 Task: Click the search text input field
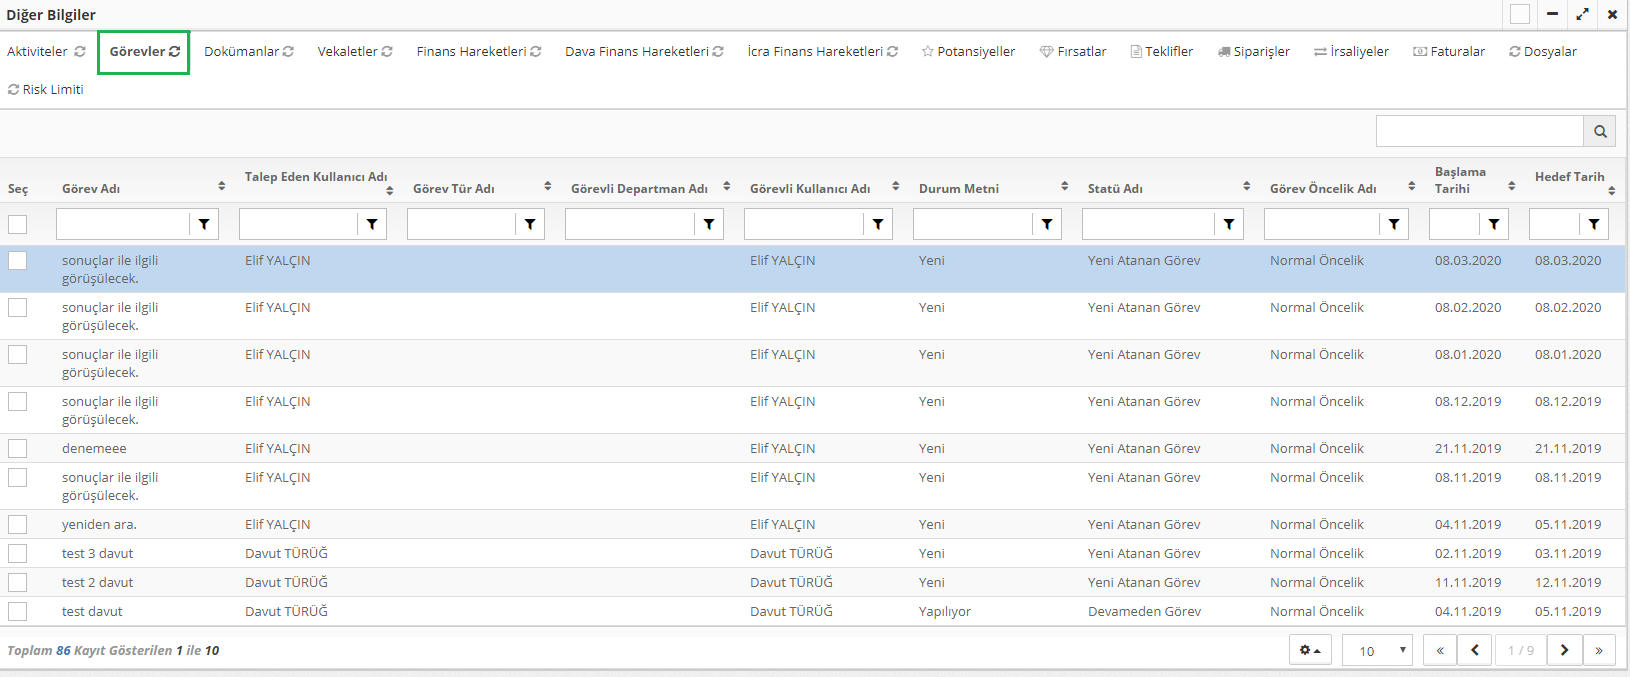(x=1479, y=131)
